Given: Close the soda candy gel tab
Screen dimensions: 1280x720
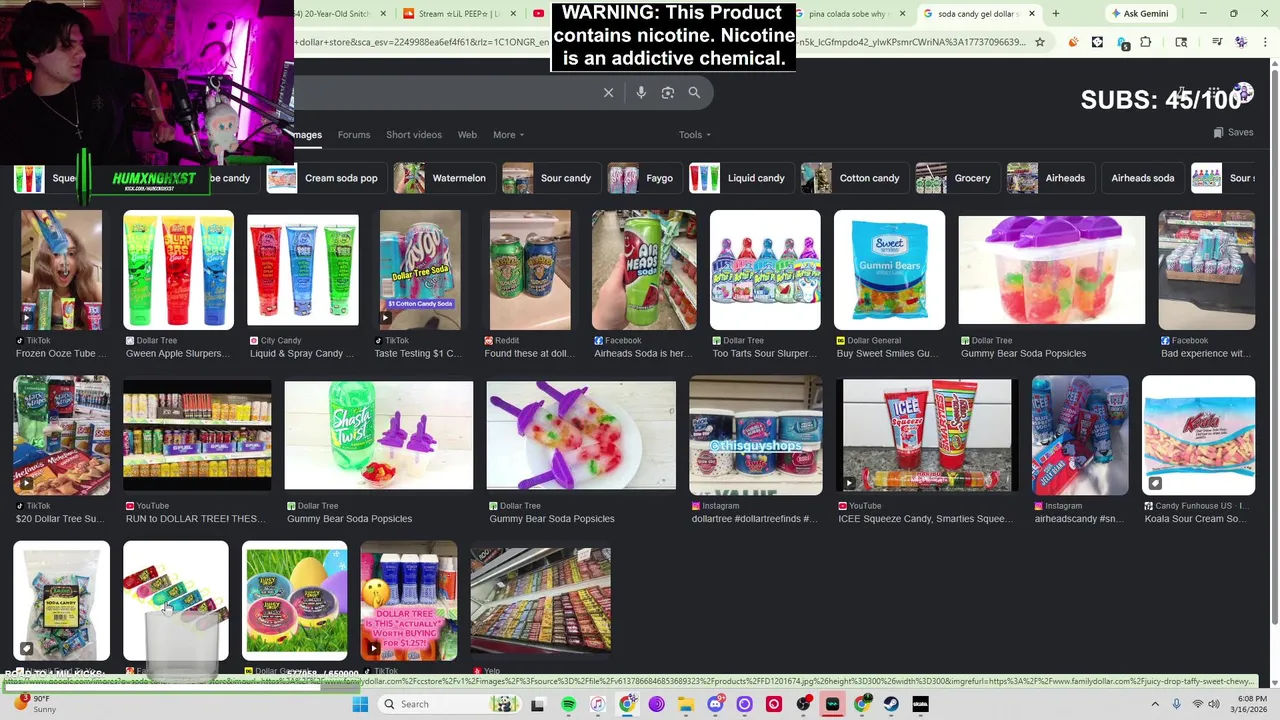Looking at the screenshot, I should [1031, 14].
